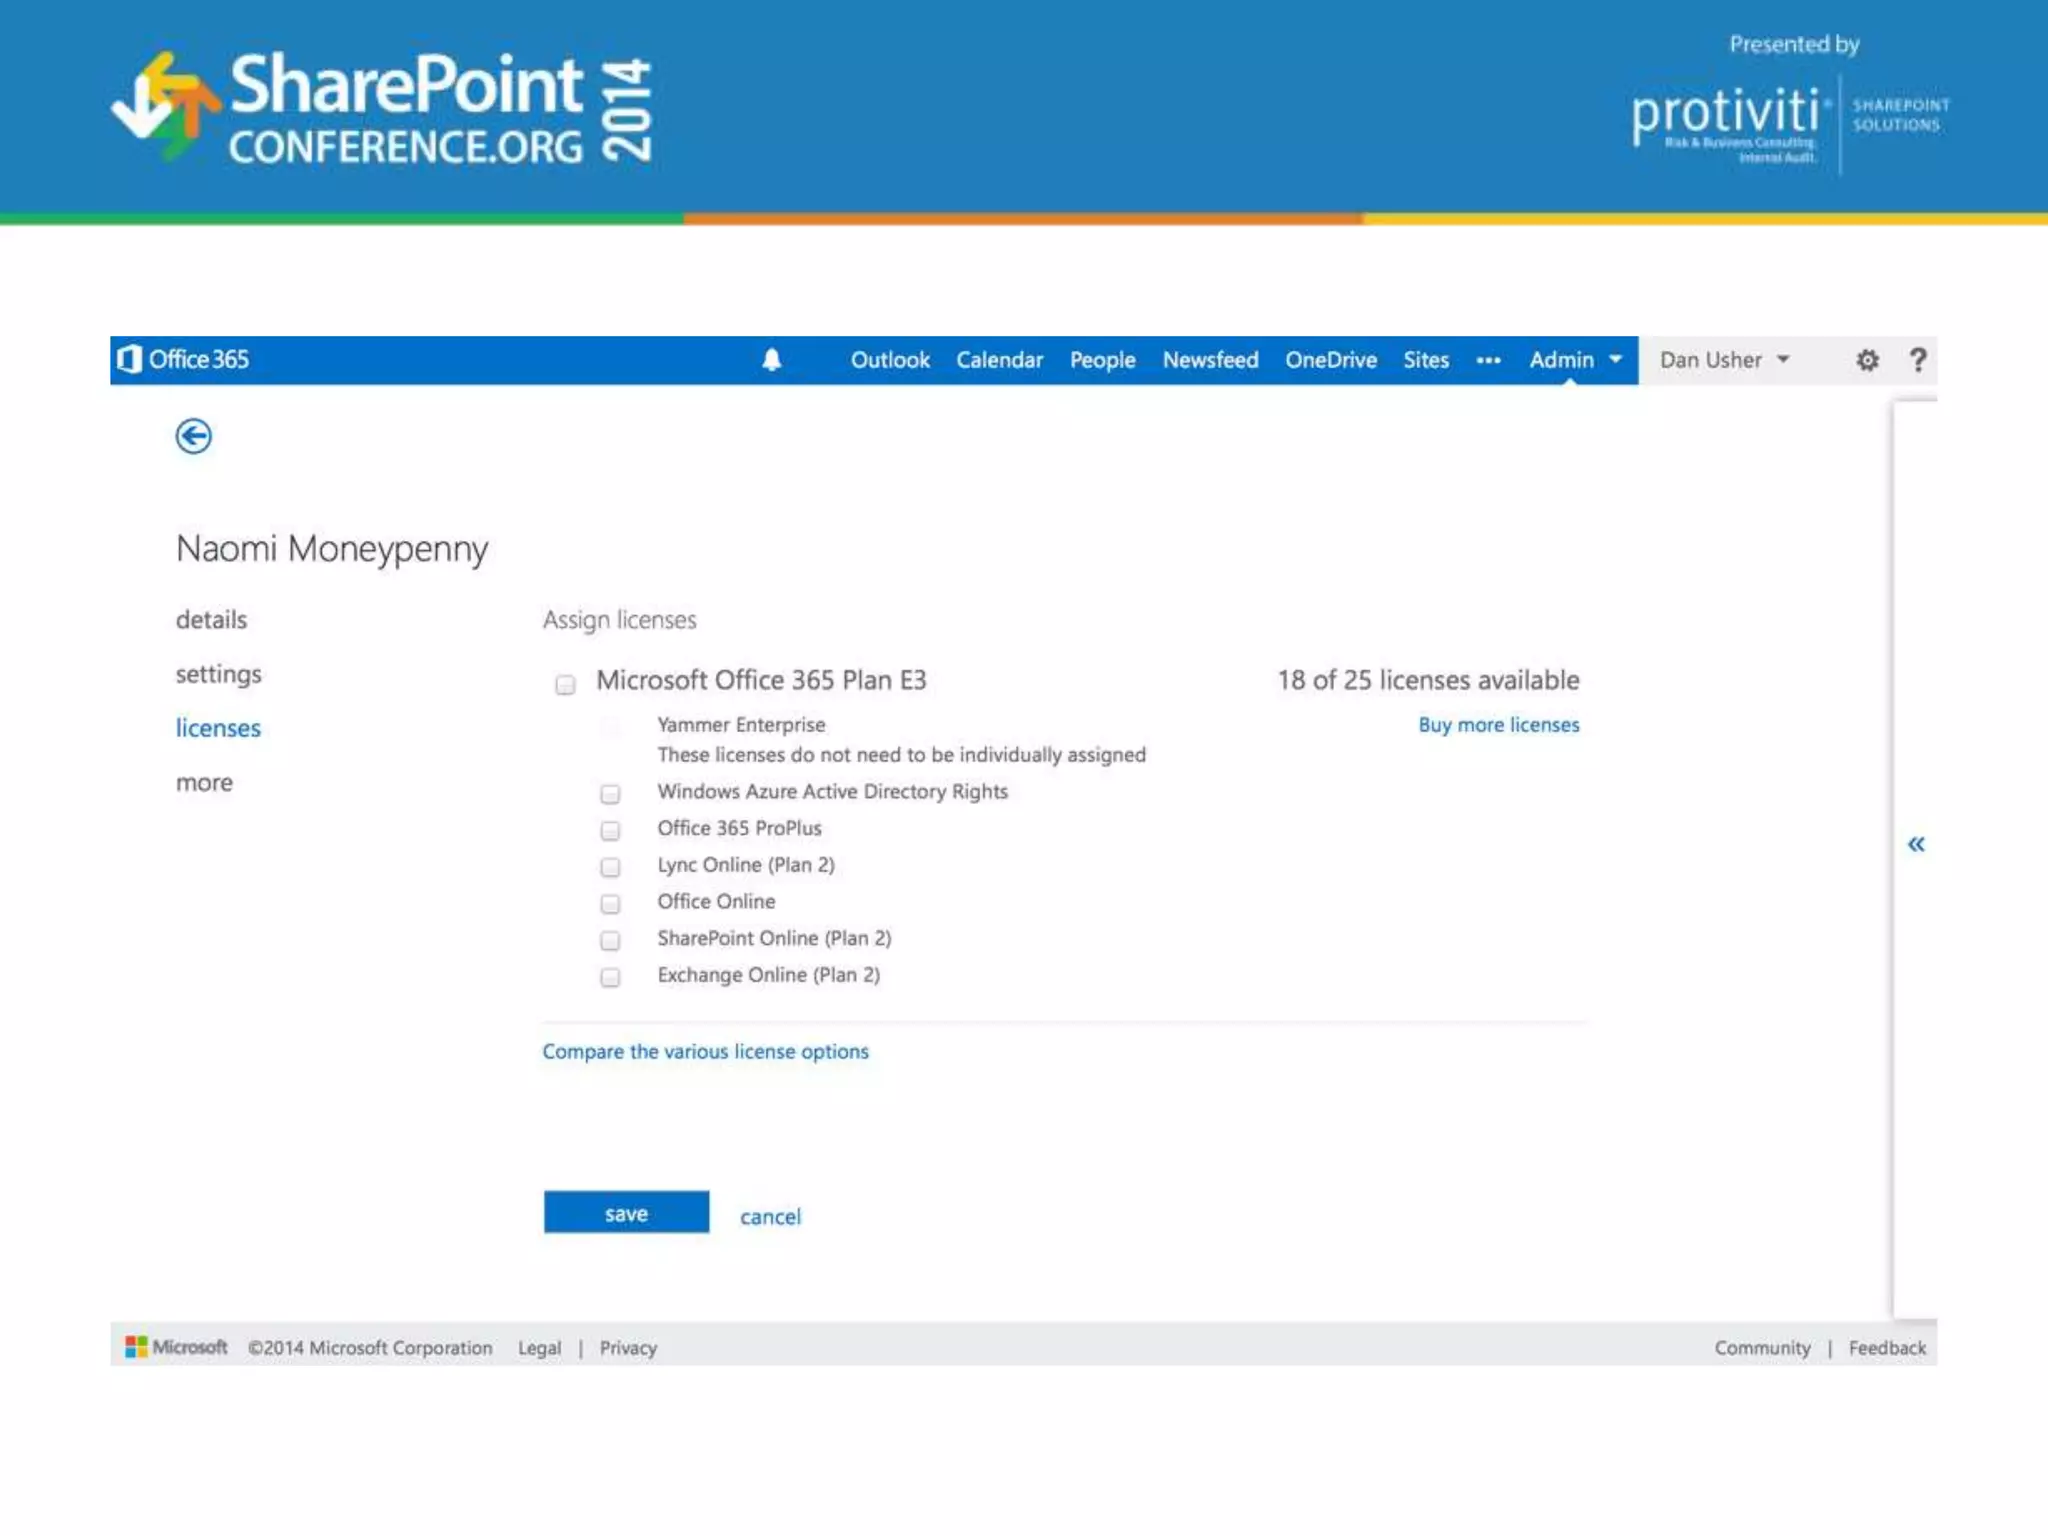2048x1536 pixels.
Task: Click the Buy more licenses link
Action: (1498, 725)
